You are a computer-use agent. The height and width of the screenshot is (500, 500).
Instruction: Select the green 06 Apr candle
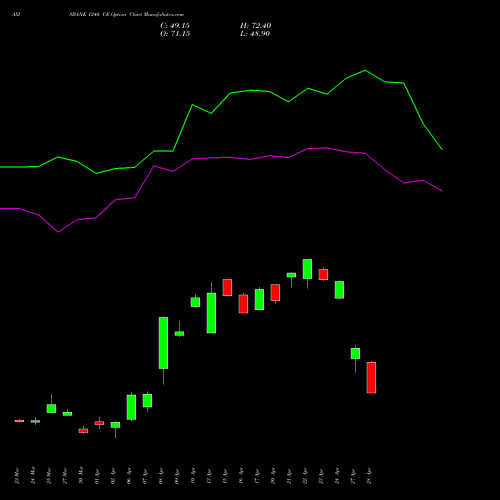131,407
